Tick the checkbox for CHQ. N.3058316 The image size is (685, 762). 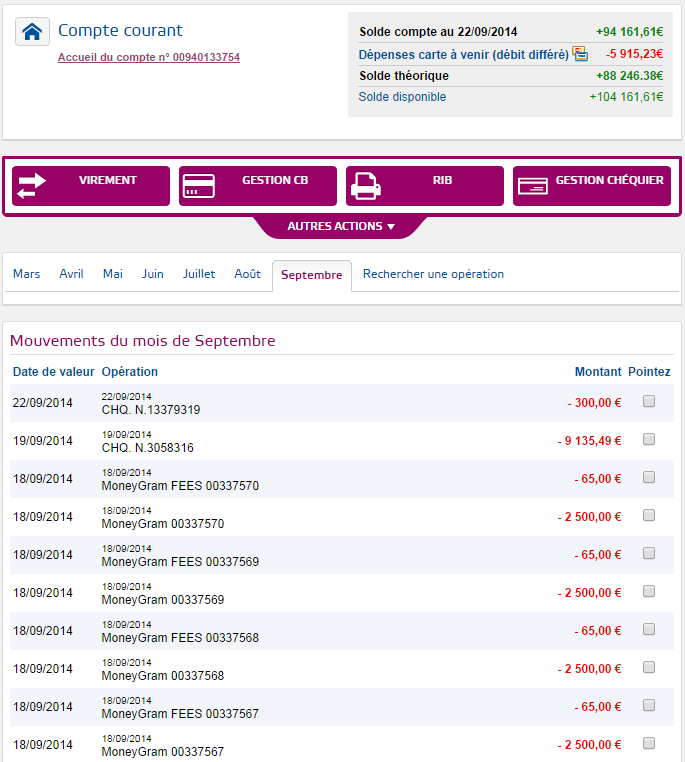pos(649,439)
